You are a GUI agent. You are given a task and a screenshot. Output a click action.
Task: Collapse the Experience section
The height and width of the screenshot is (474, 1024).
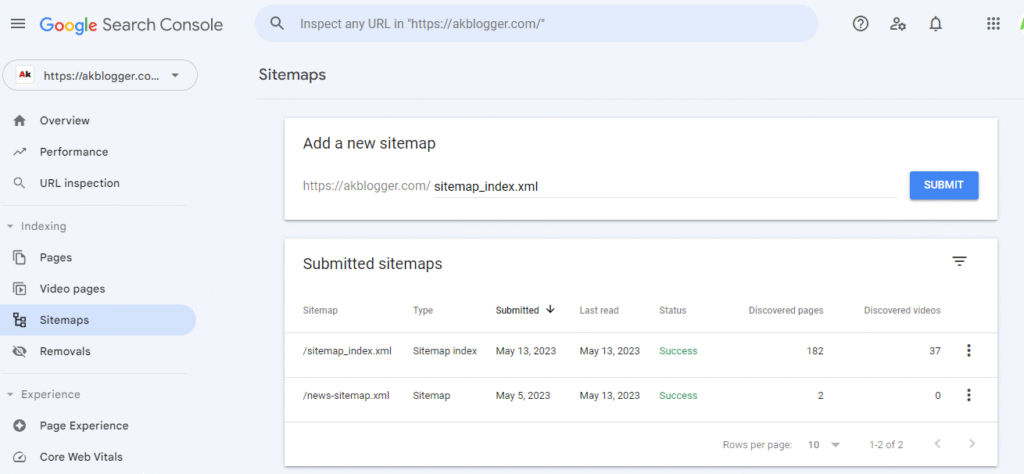44,394
